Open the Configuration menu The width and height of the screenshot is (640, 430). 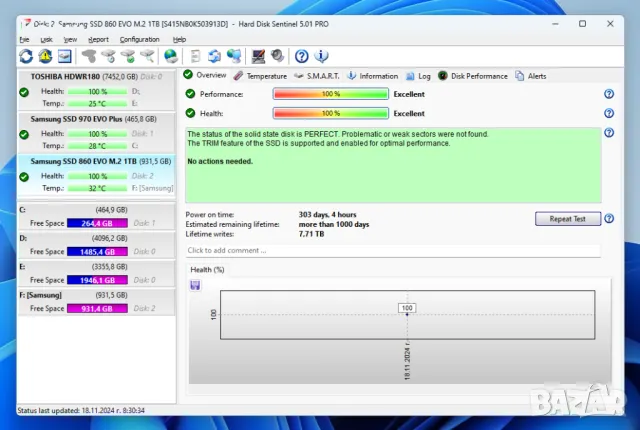[139, 39]
